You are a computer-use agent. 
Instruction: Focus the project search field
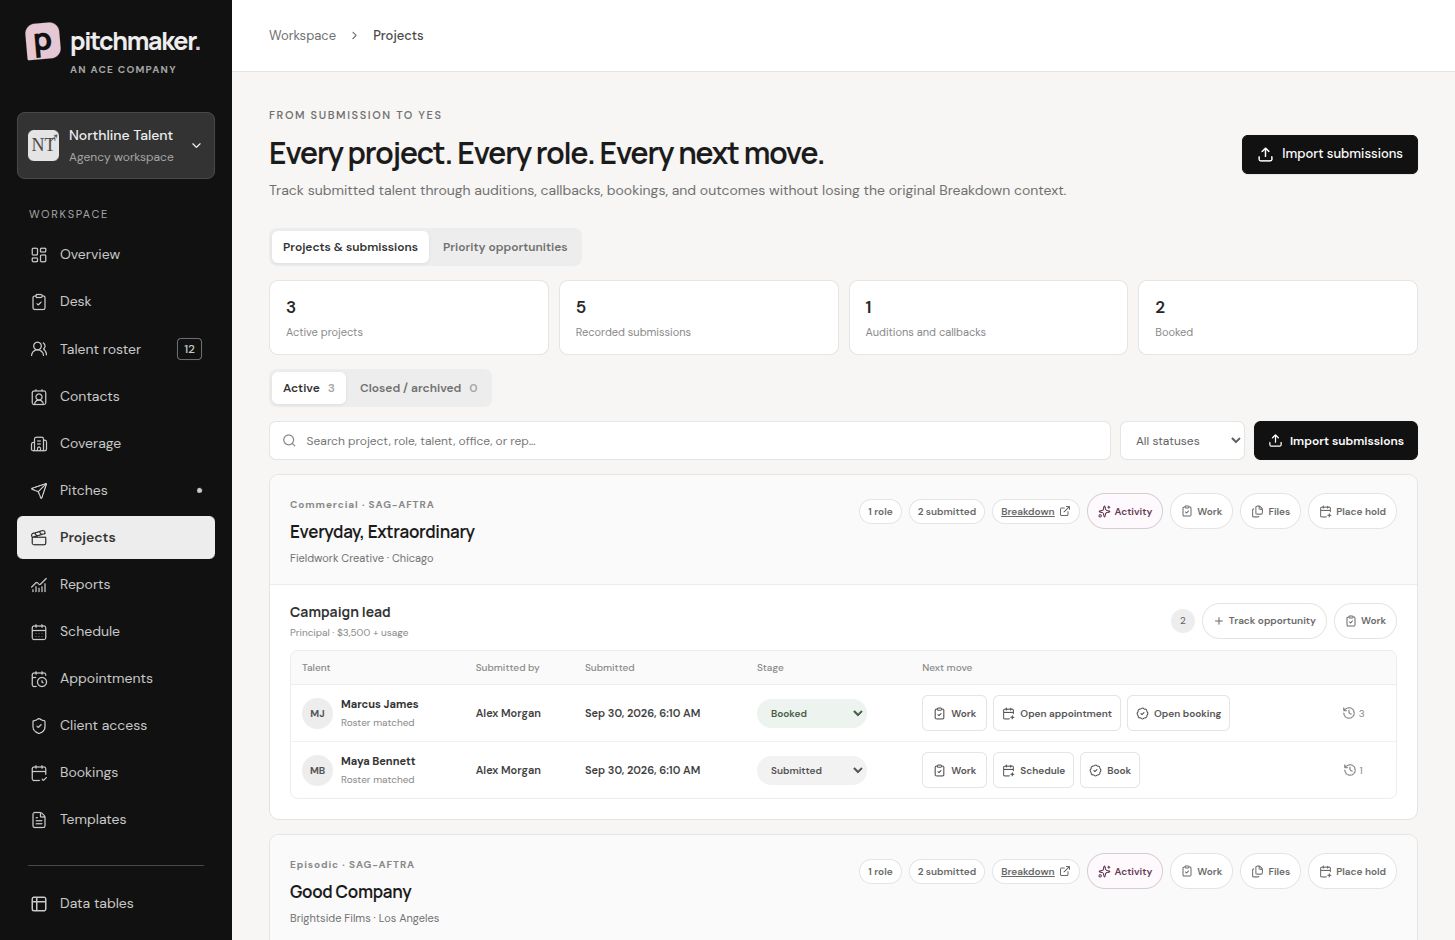[690, 441]
